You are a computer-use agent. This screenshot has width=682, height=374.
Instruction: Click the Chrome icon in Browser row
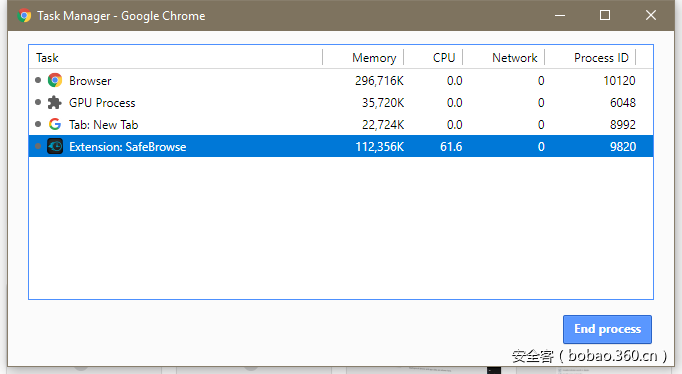pyautogui.click(x=55, y=80)
